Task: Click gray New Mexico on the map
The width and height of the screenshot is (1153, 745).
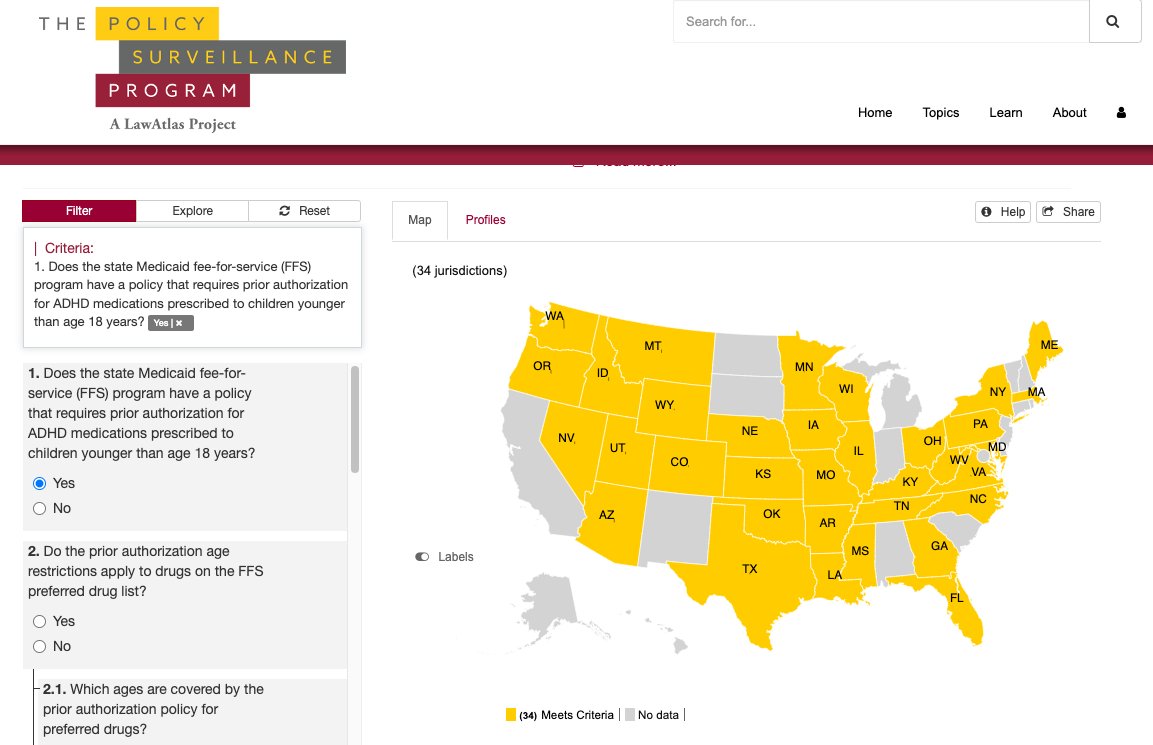Action: [x=675, y=530]
